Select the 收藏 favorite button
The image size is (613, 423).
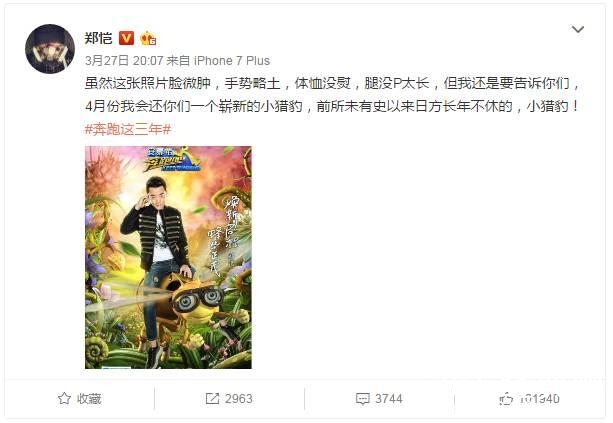[80, 399]
